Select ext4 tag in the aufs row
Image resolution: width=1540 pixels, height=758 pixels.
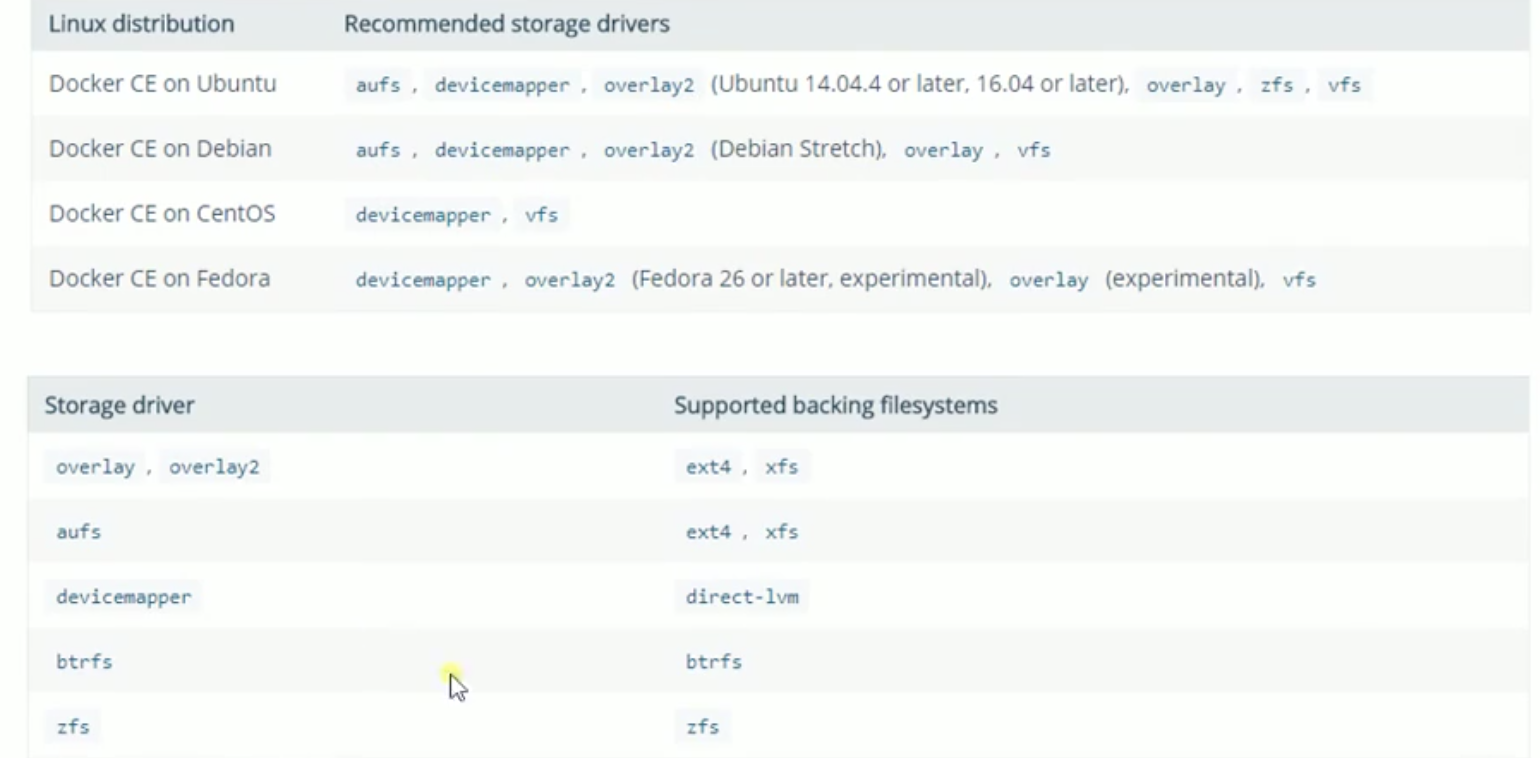tap(708, 532)
